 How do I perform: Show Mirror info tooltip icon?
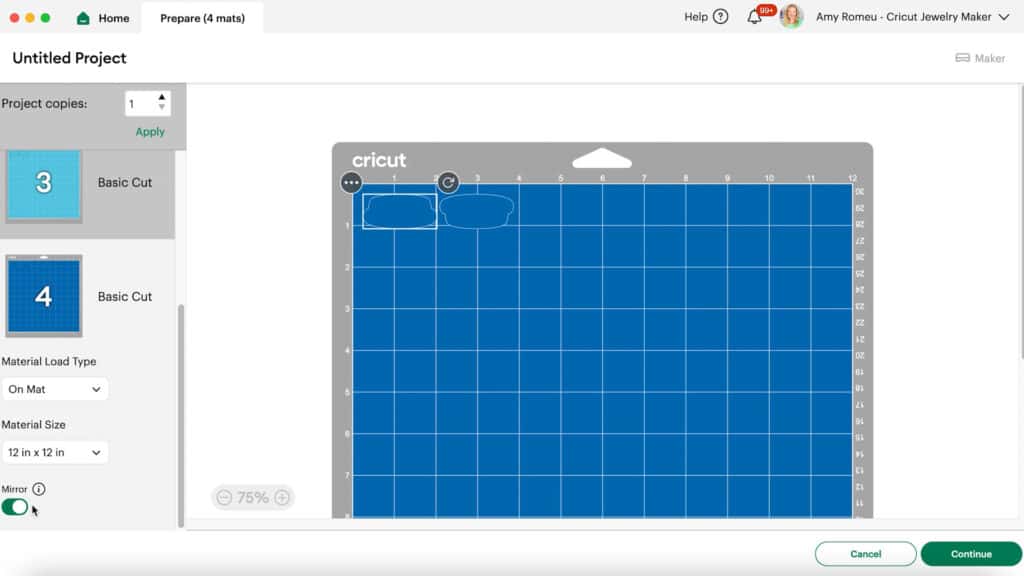pyautogui.click(x=39, y=489)
